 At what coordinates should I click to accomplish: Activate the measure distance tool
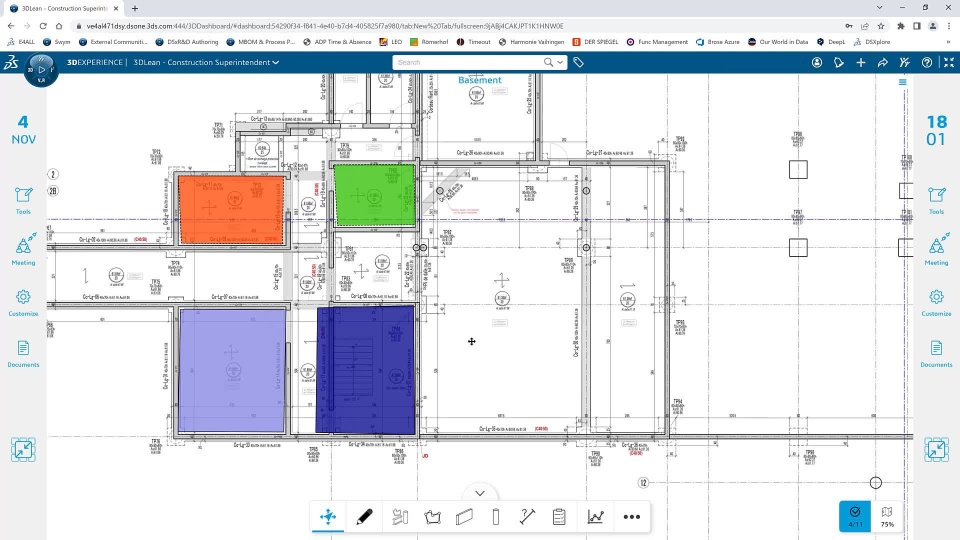pyautogui.click(x=527, y=517)
